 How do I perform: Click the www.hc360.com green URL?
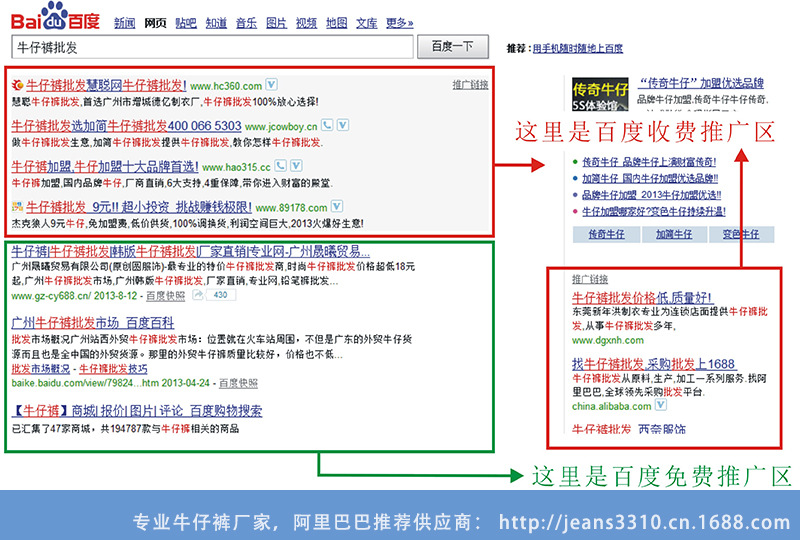pyautogui.click(x=226, y=86)
